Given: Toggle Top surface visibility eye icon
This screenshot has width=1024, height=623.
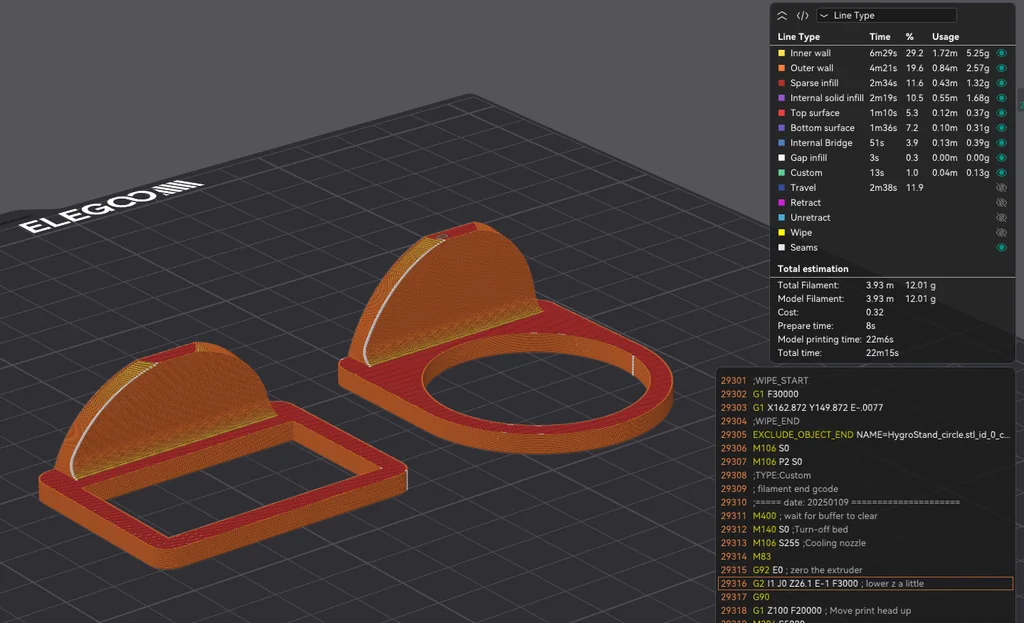Looking at the screenshot, I should (x=1001, y=113).
